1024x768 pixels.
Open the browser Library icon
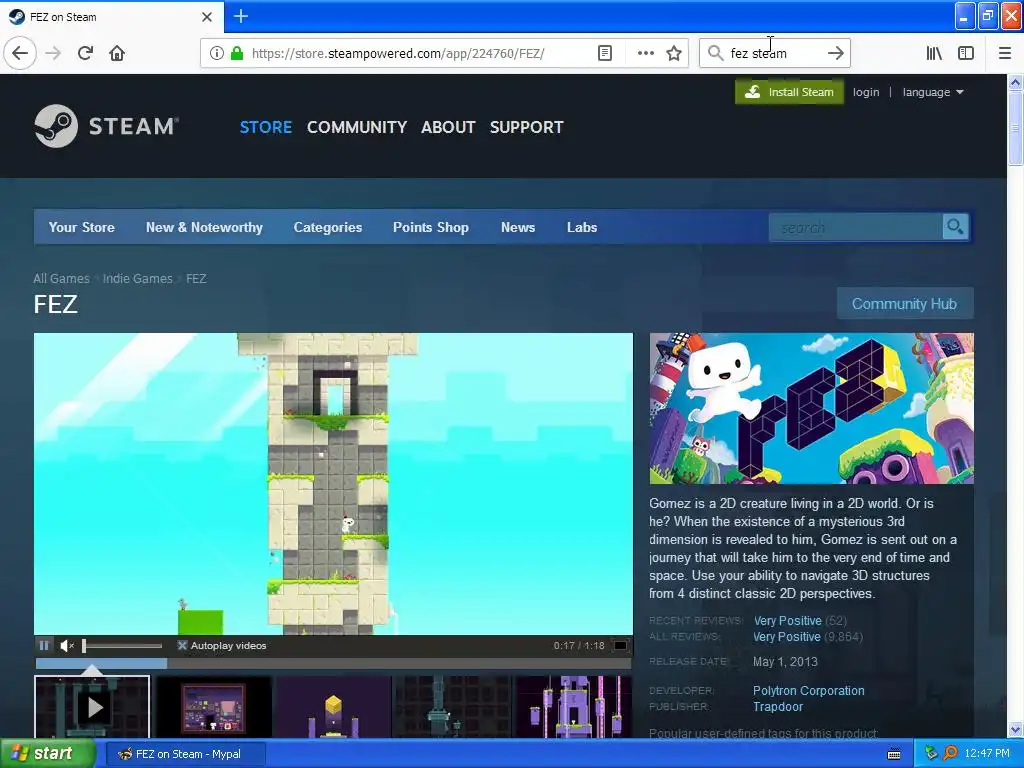[934, 53]
